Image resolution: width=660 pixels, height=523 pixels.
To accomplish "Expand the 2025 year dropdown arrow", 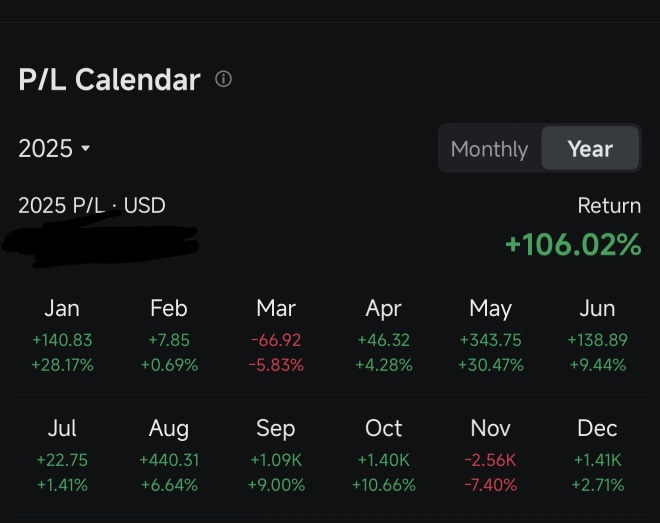I will click(85, 148).
